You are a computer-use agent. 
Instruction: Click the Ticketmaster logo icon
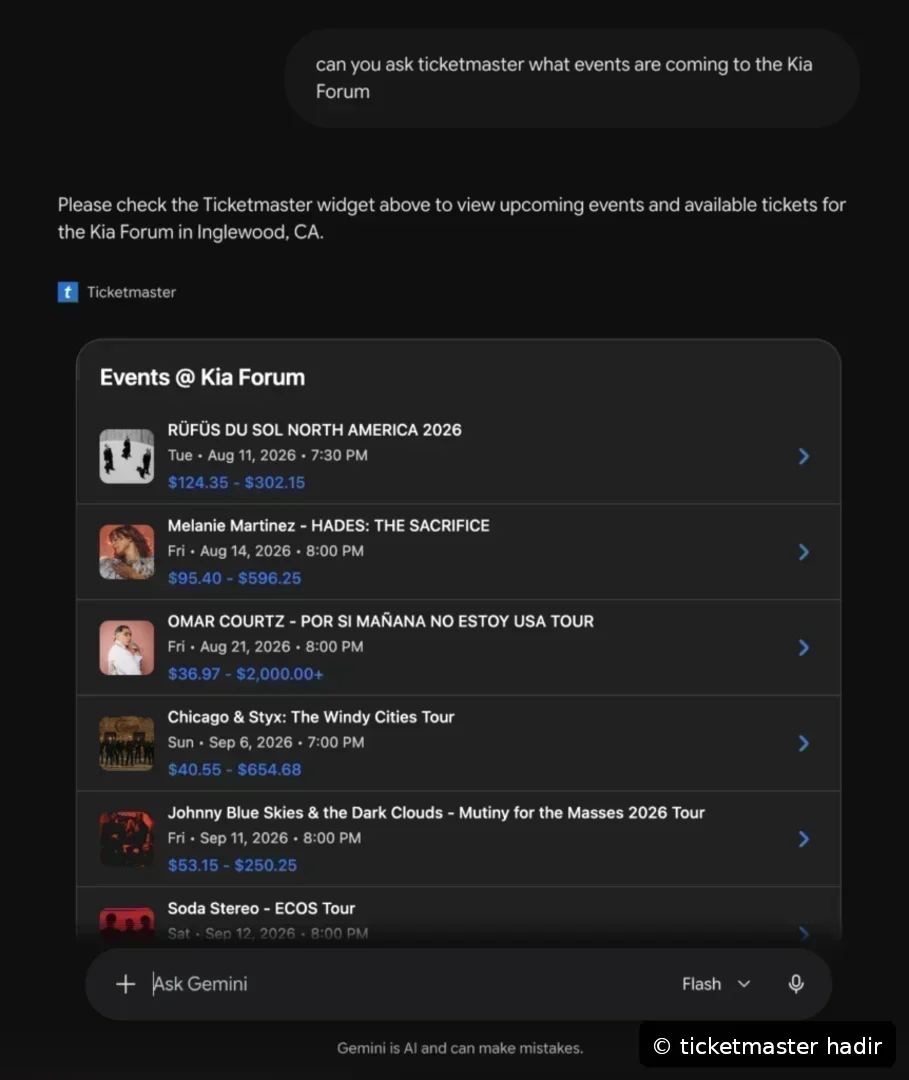coord(67,292)
